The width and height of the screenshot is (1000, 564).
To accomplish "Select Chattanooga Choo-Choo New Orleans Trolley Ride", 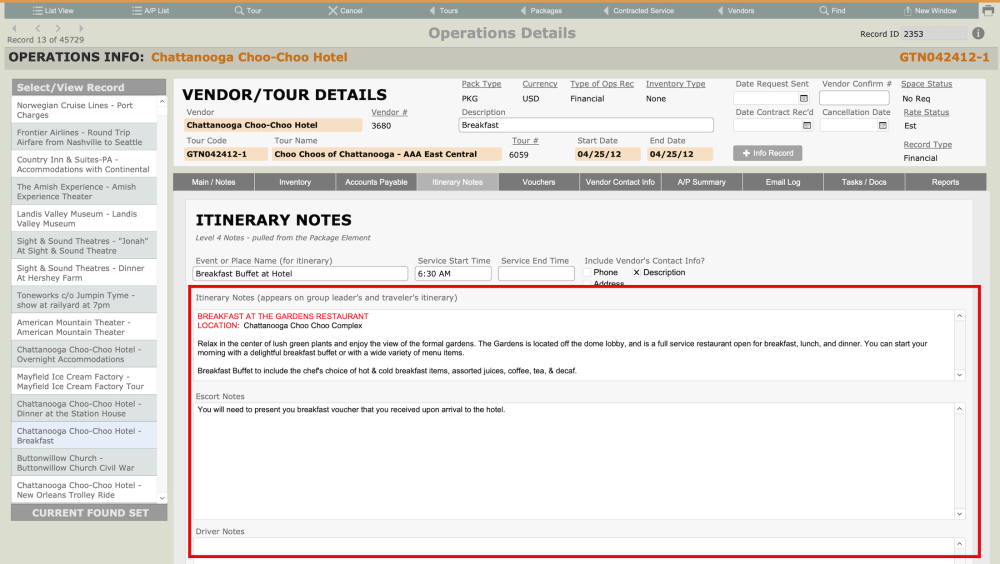I will click(x=84, y=490).
